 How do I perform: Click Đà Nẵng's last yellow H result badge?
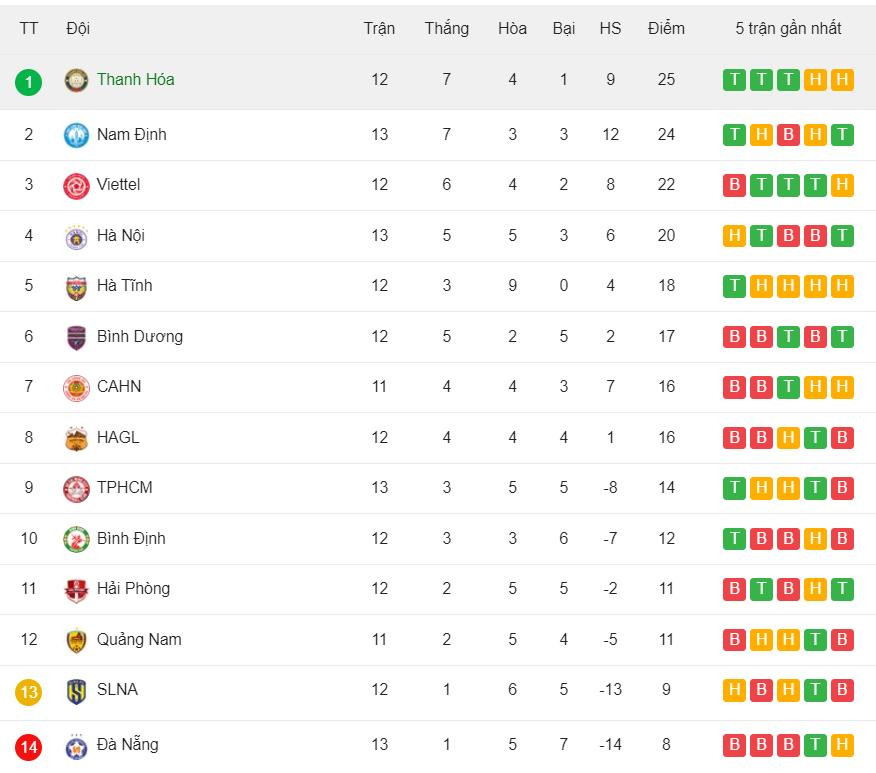(x=842, y=745)
